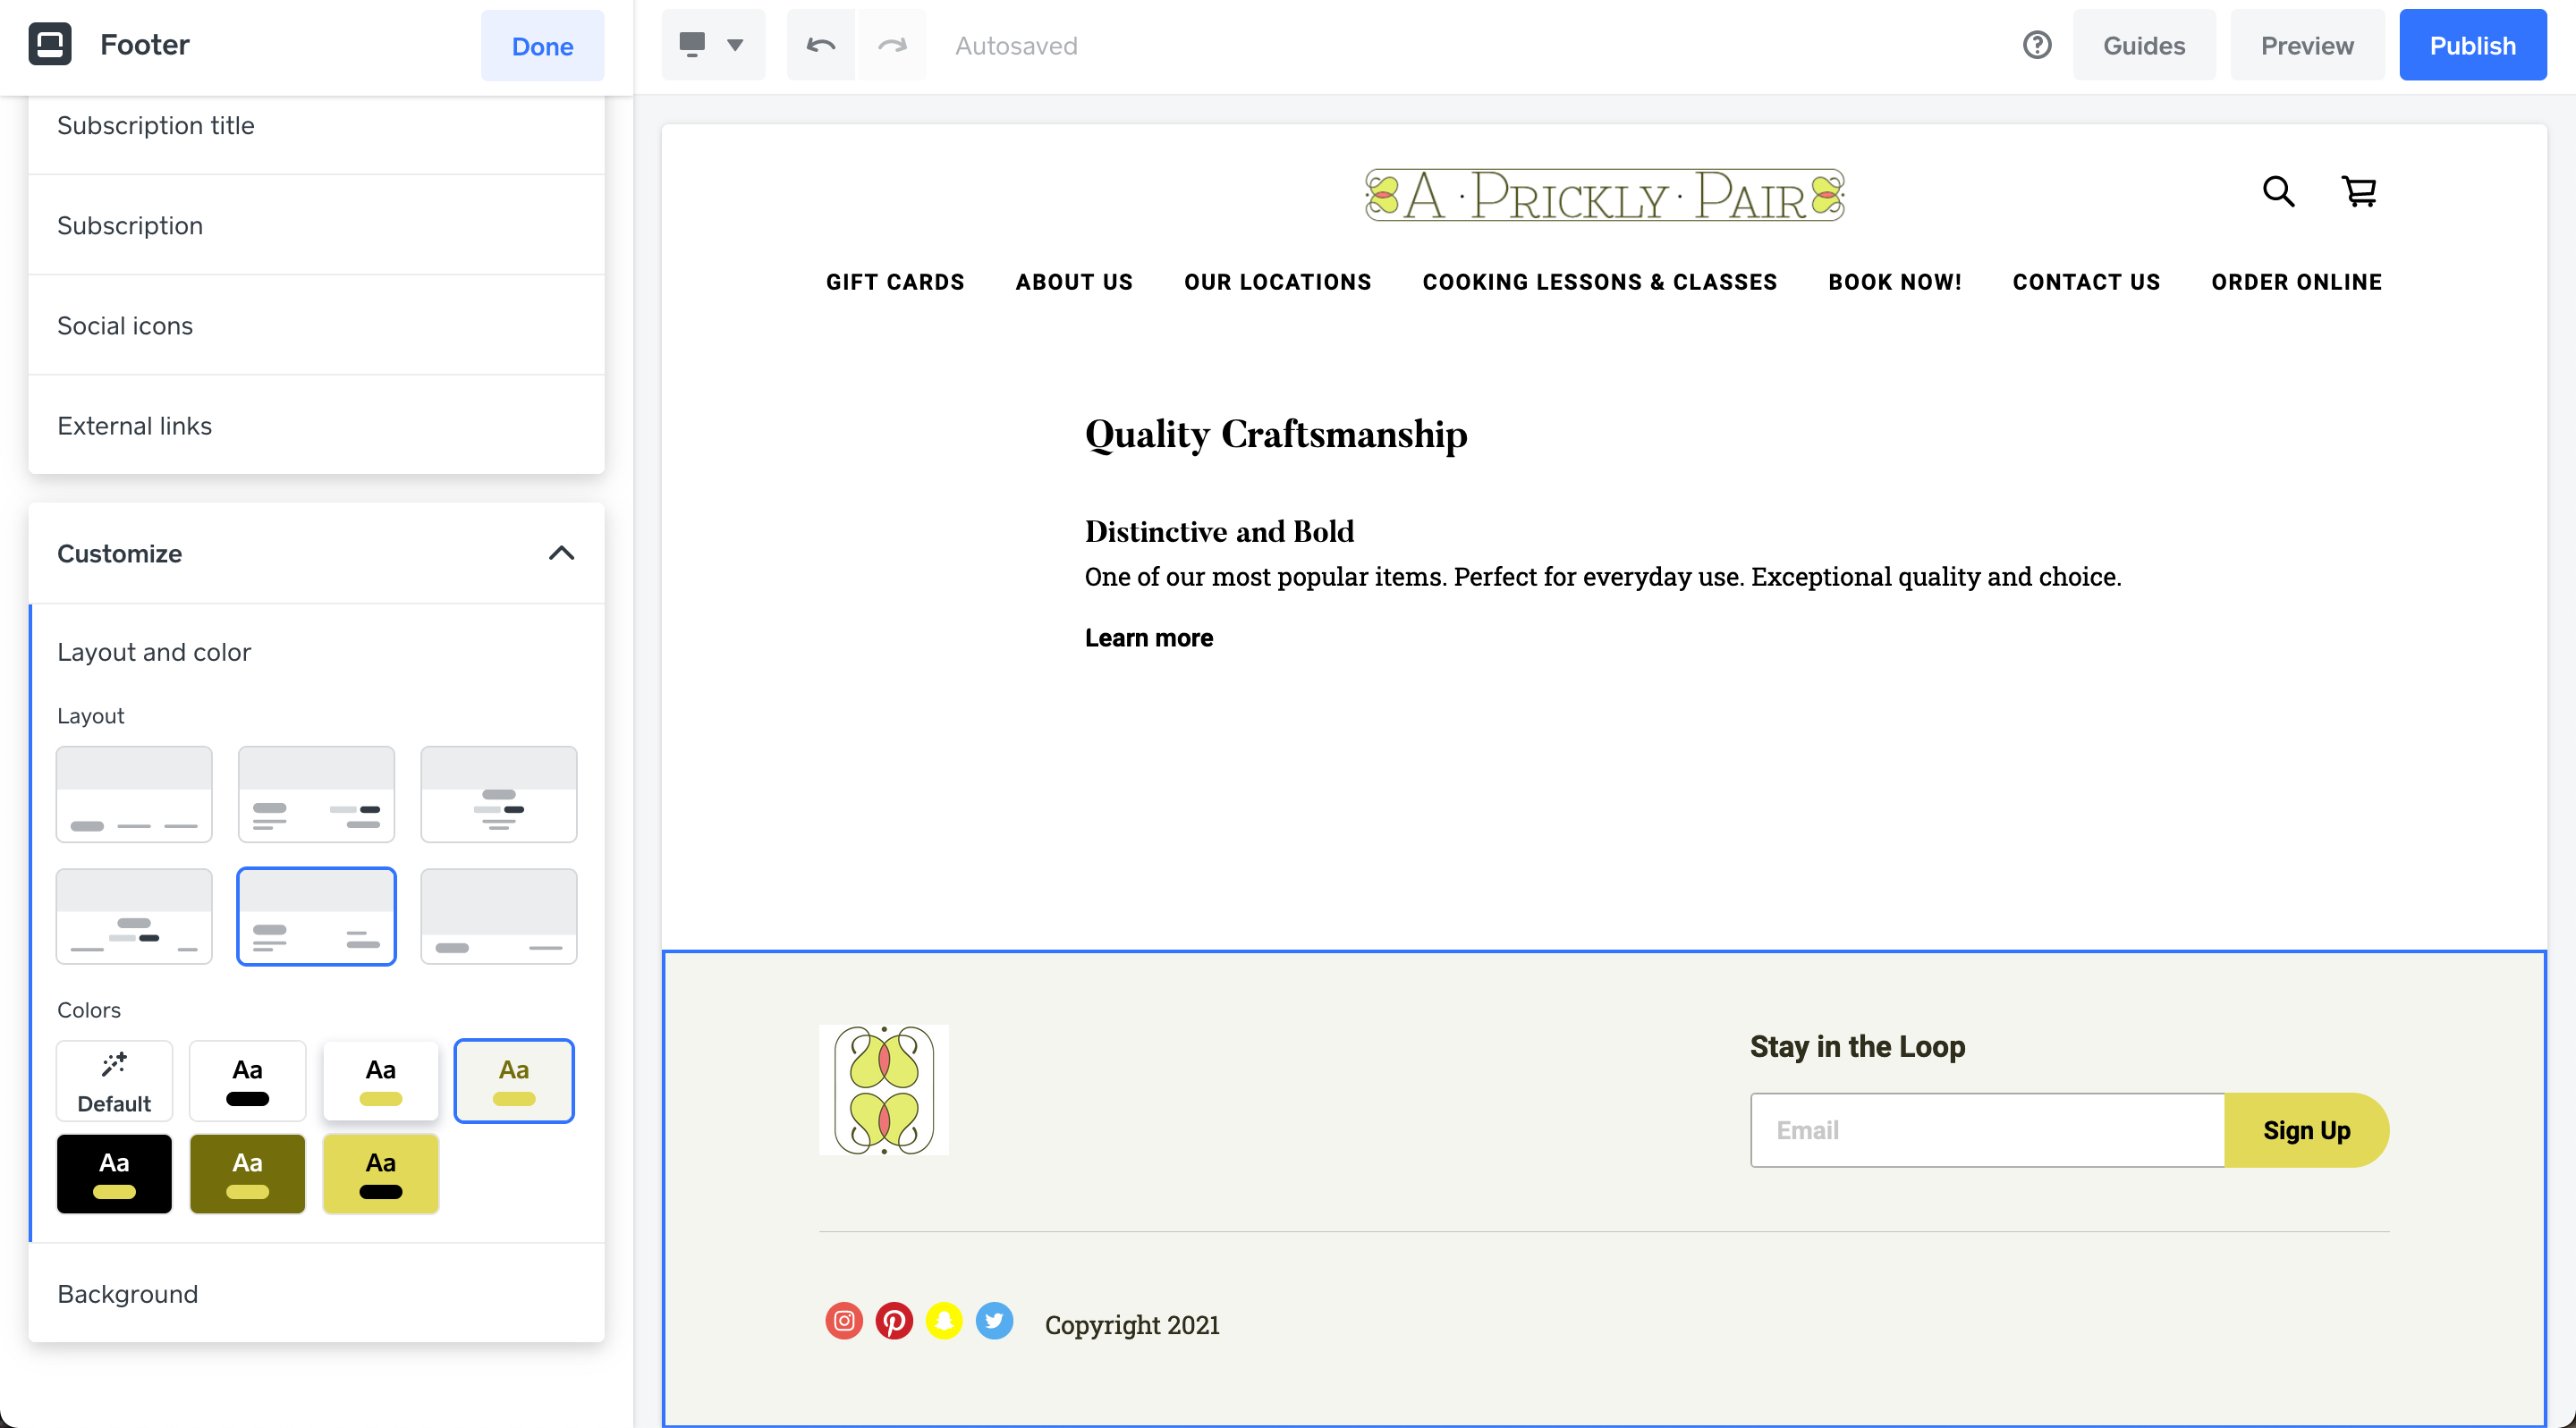Viewport: 2576px width, 1428px height.
Task: Select the first footer layout thumbnail
Action: [134, 794]
